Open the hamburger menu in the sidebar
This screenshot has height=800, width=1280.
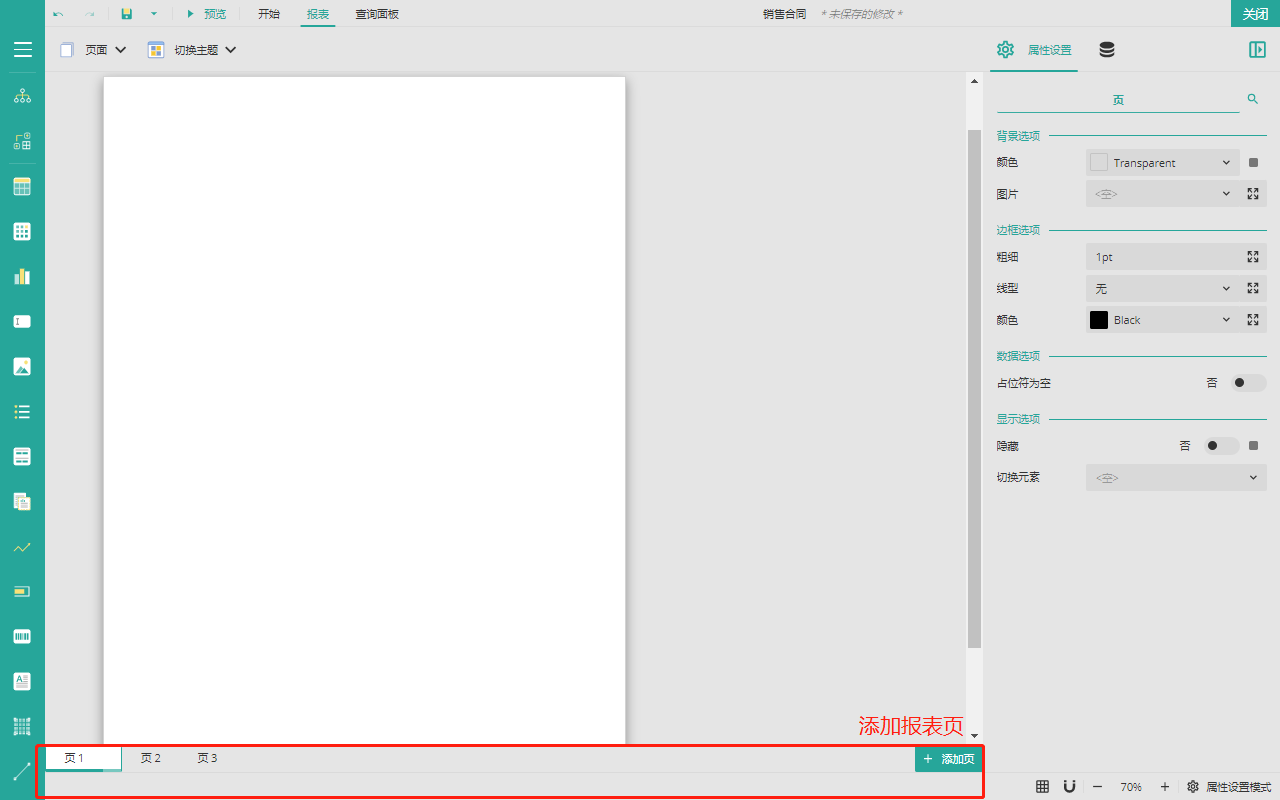coord(22,50)
